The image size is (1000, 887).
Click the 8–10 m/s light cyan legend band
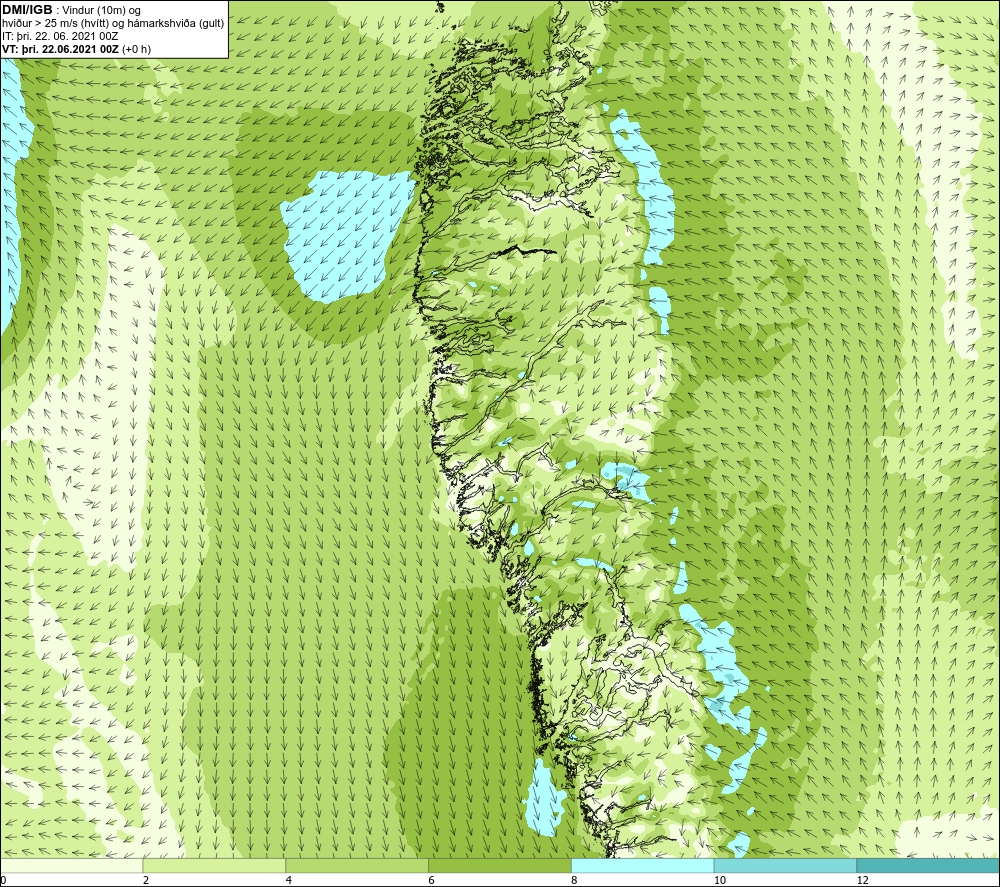[x=643, y=865]
